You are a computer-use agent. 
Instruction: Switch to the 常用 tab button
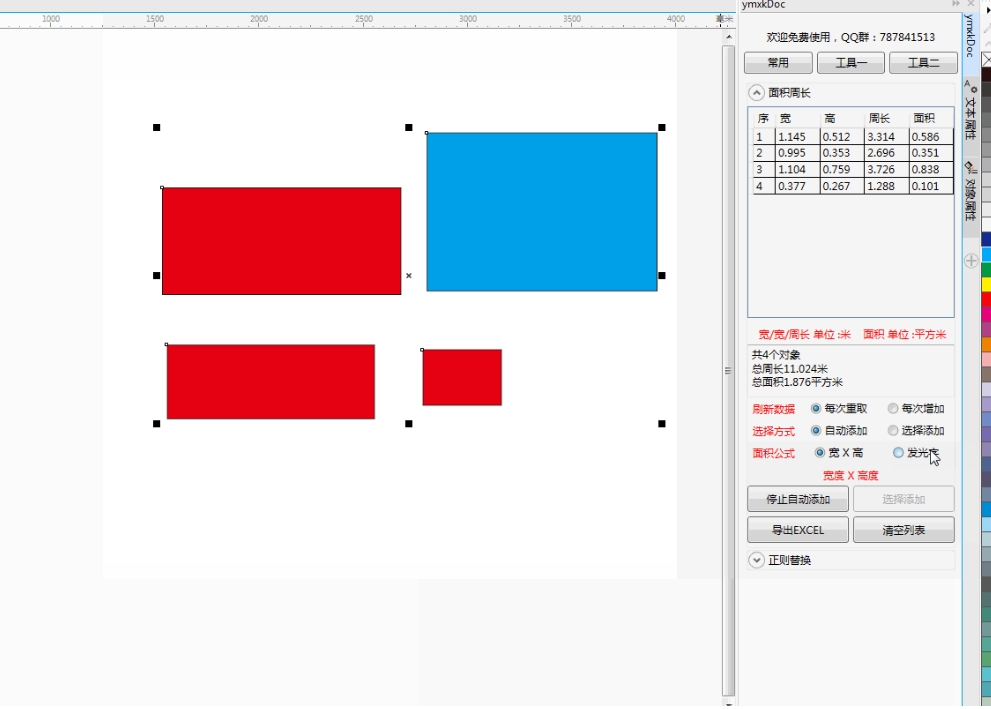pyautogui.click(x=778, y=63)
